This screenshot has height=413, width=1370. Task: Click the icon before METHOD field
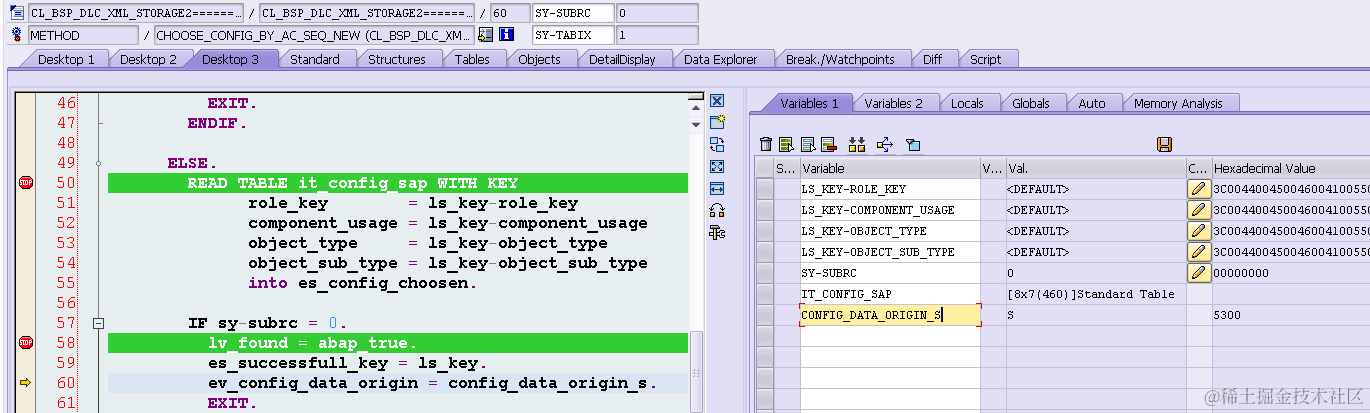[x=16, y=35]
